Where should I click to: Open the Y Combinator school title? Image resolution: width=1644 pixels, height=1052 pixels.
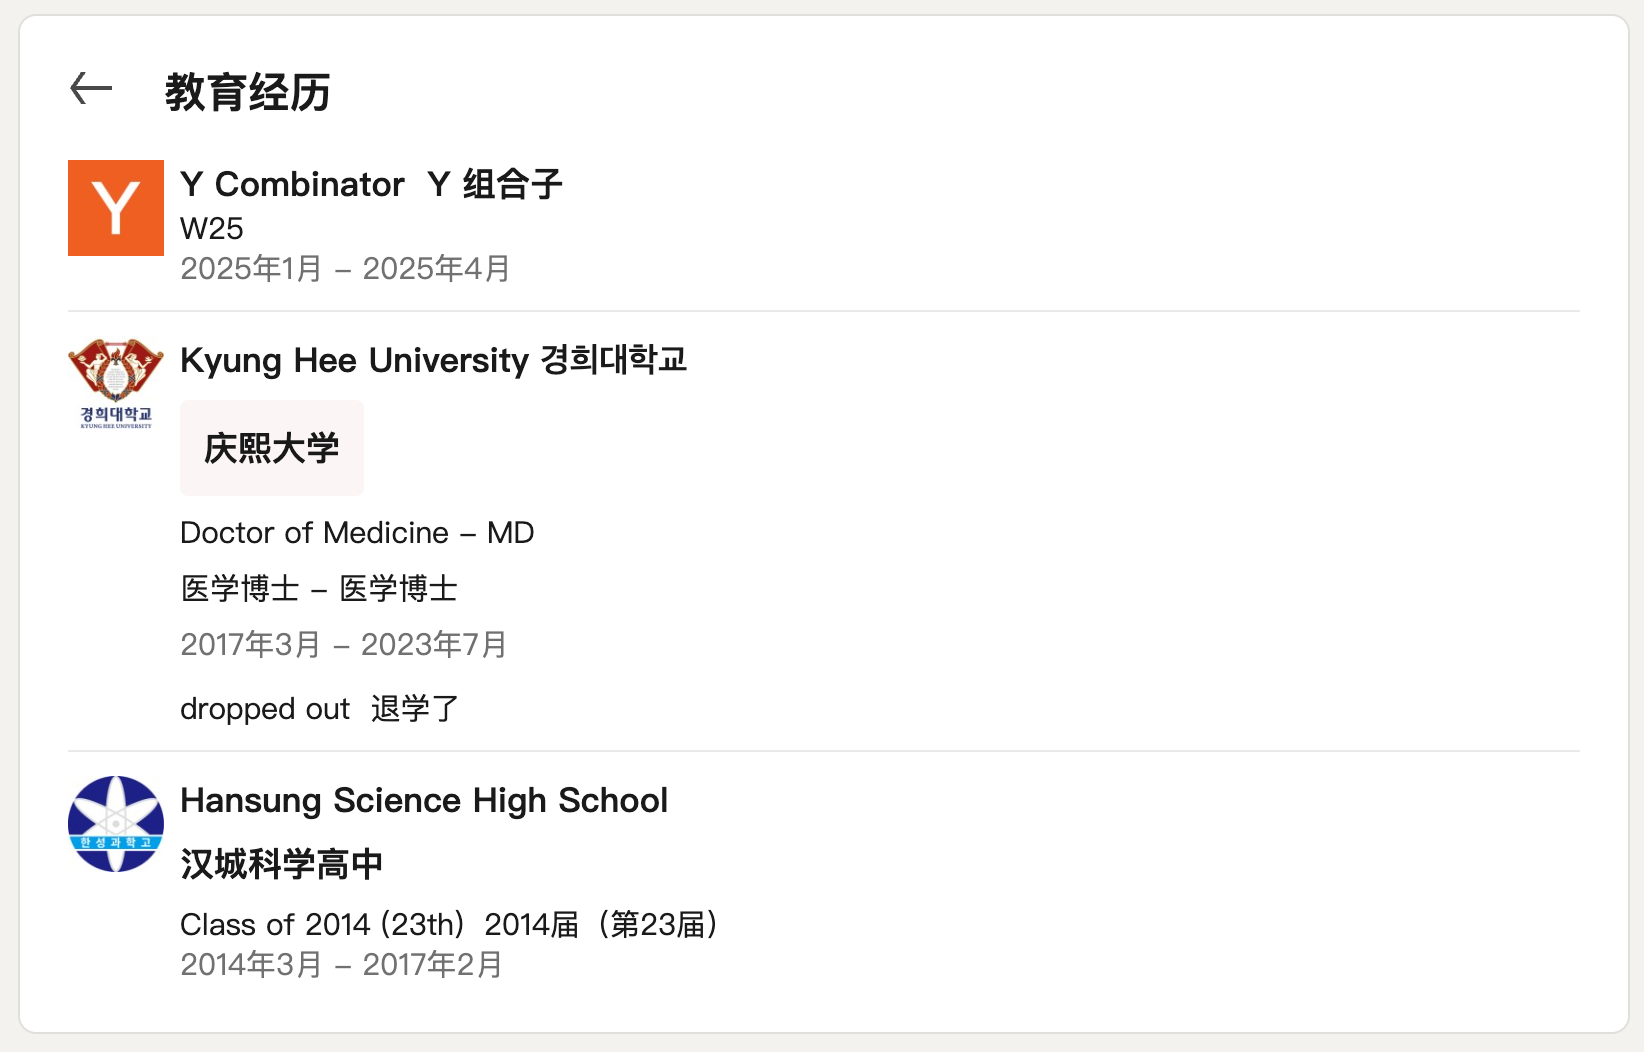click(292, 185)
